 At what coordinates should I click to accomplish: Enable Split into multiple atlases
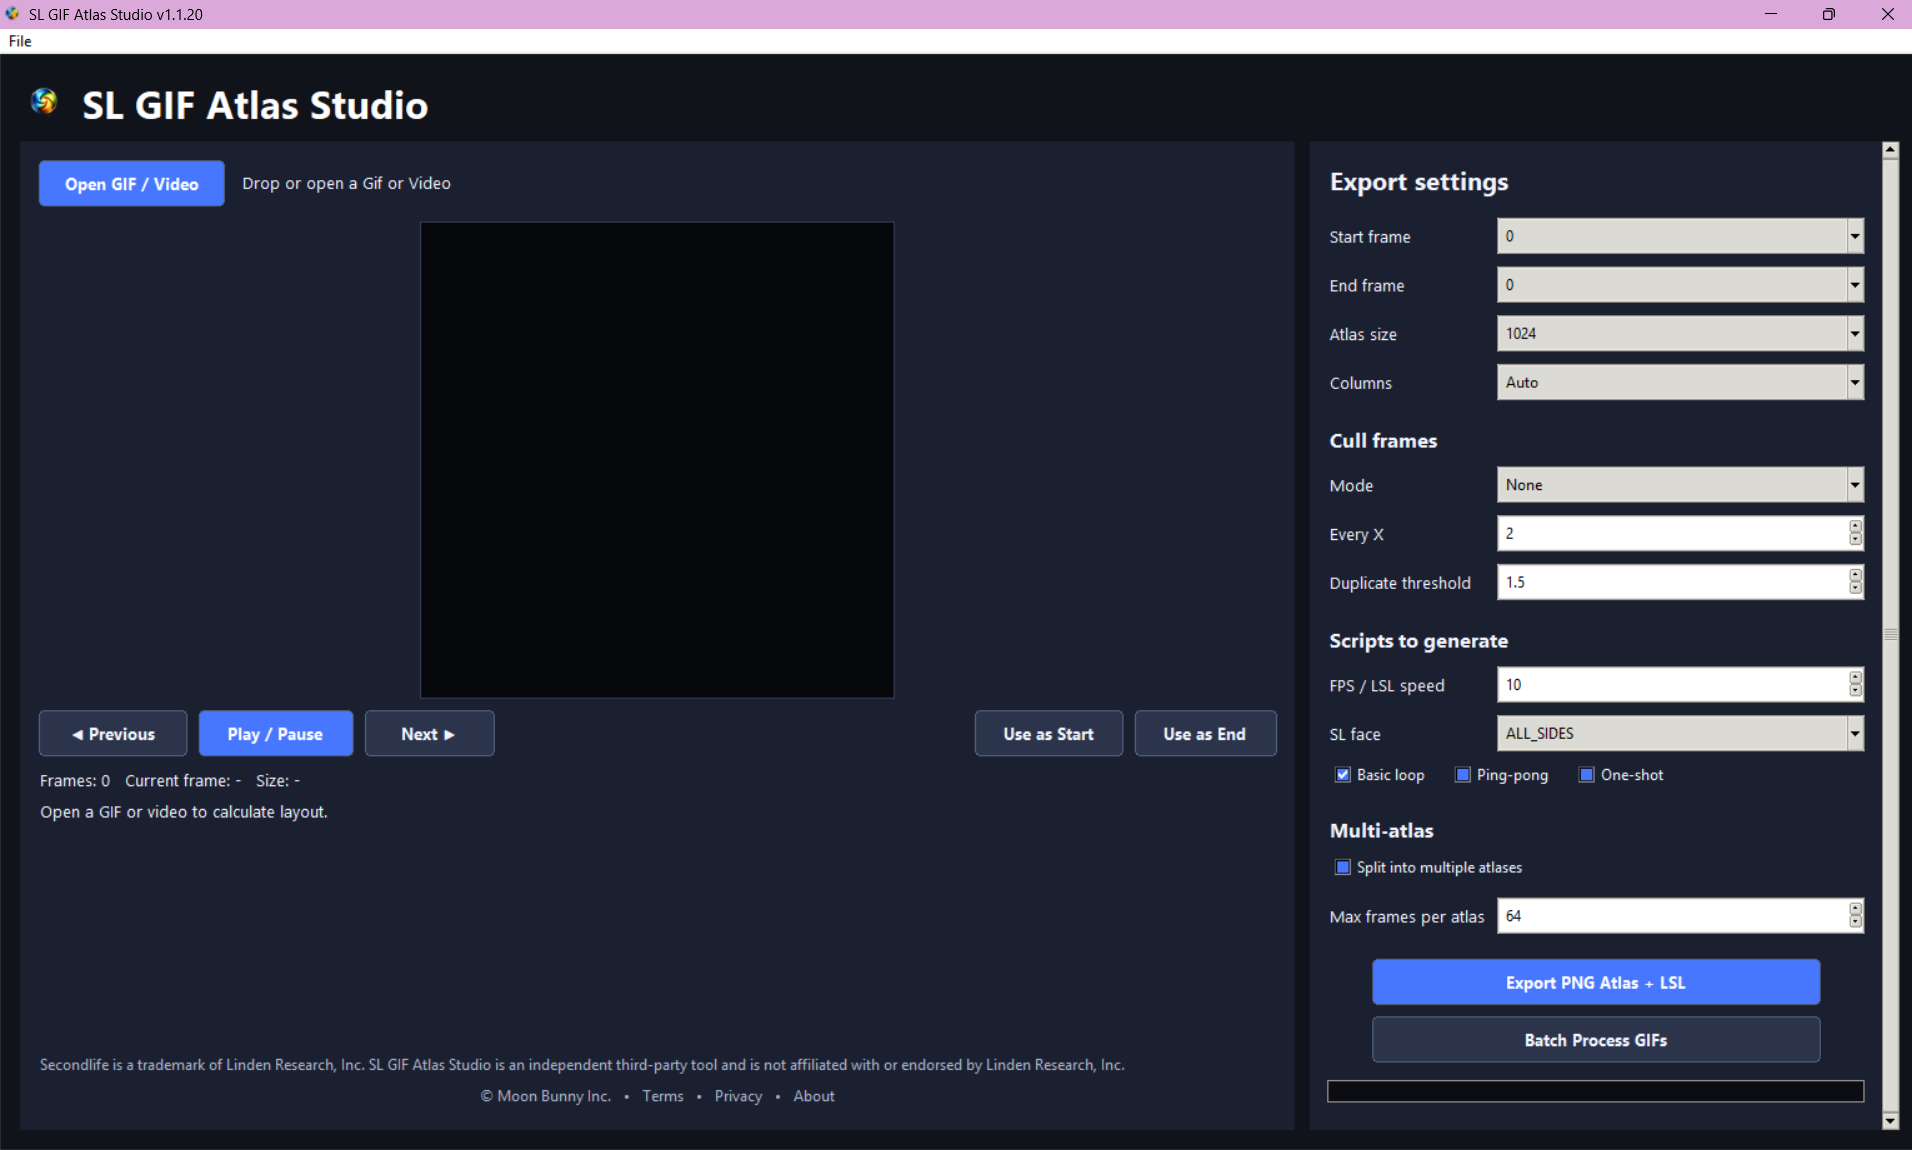coord(1343,867)
